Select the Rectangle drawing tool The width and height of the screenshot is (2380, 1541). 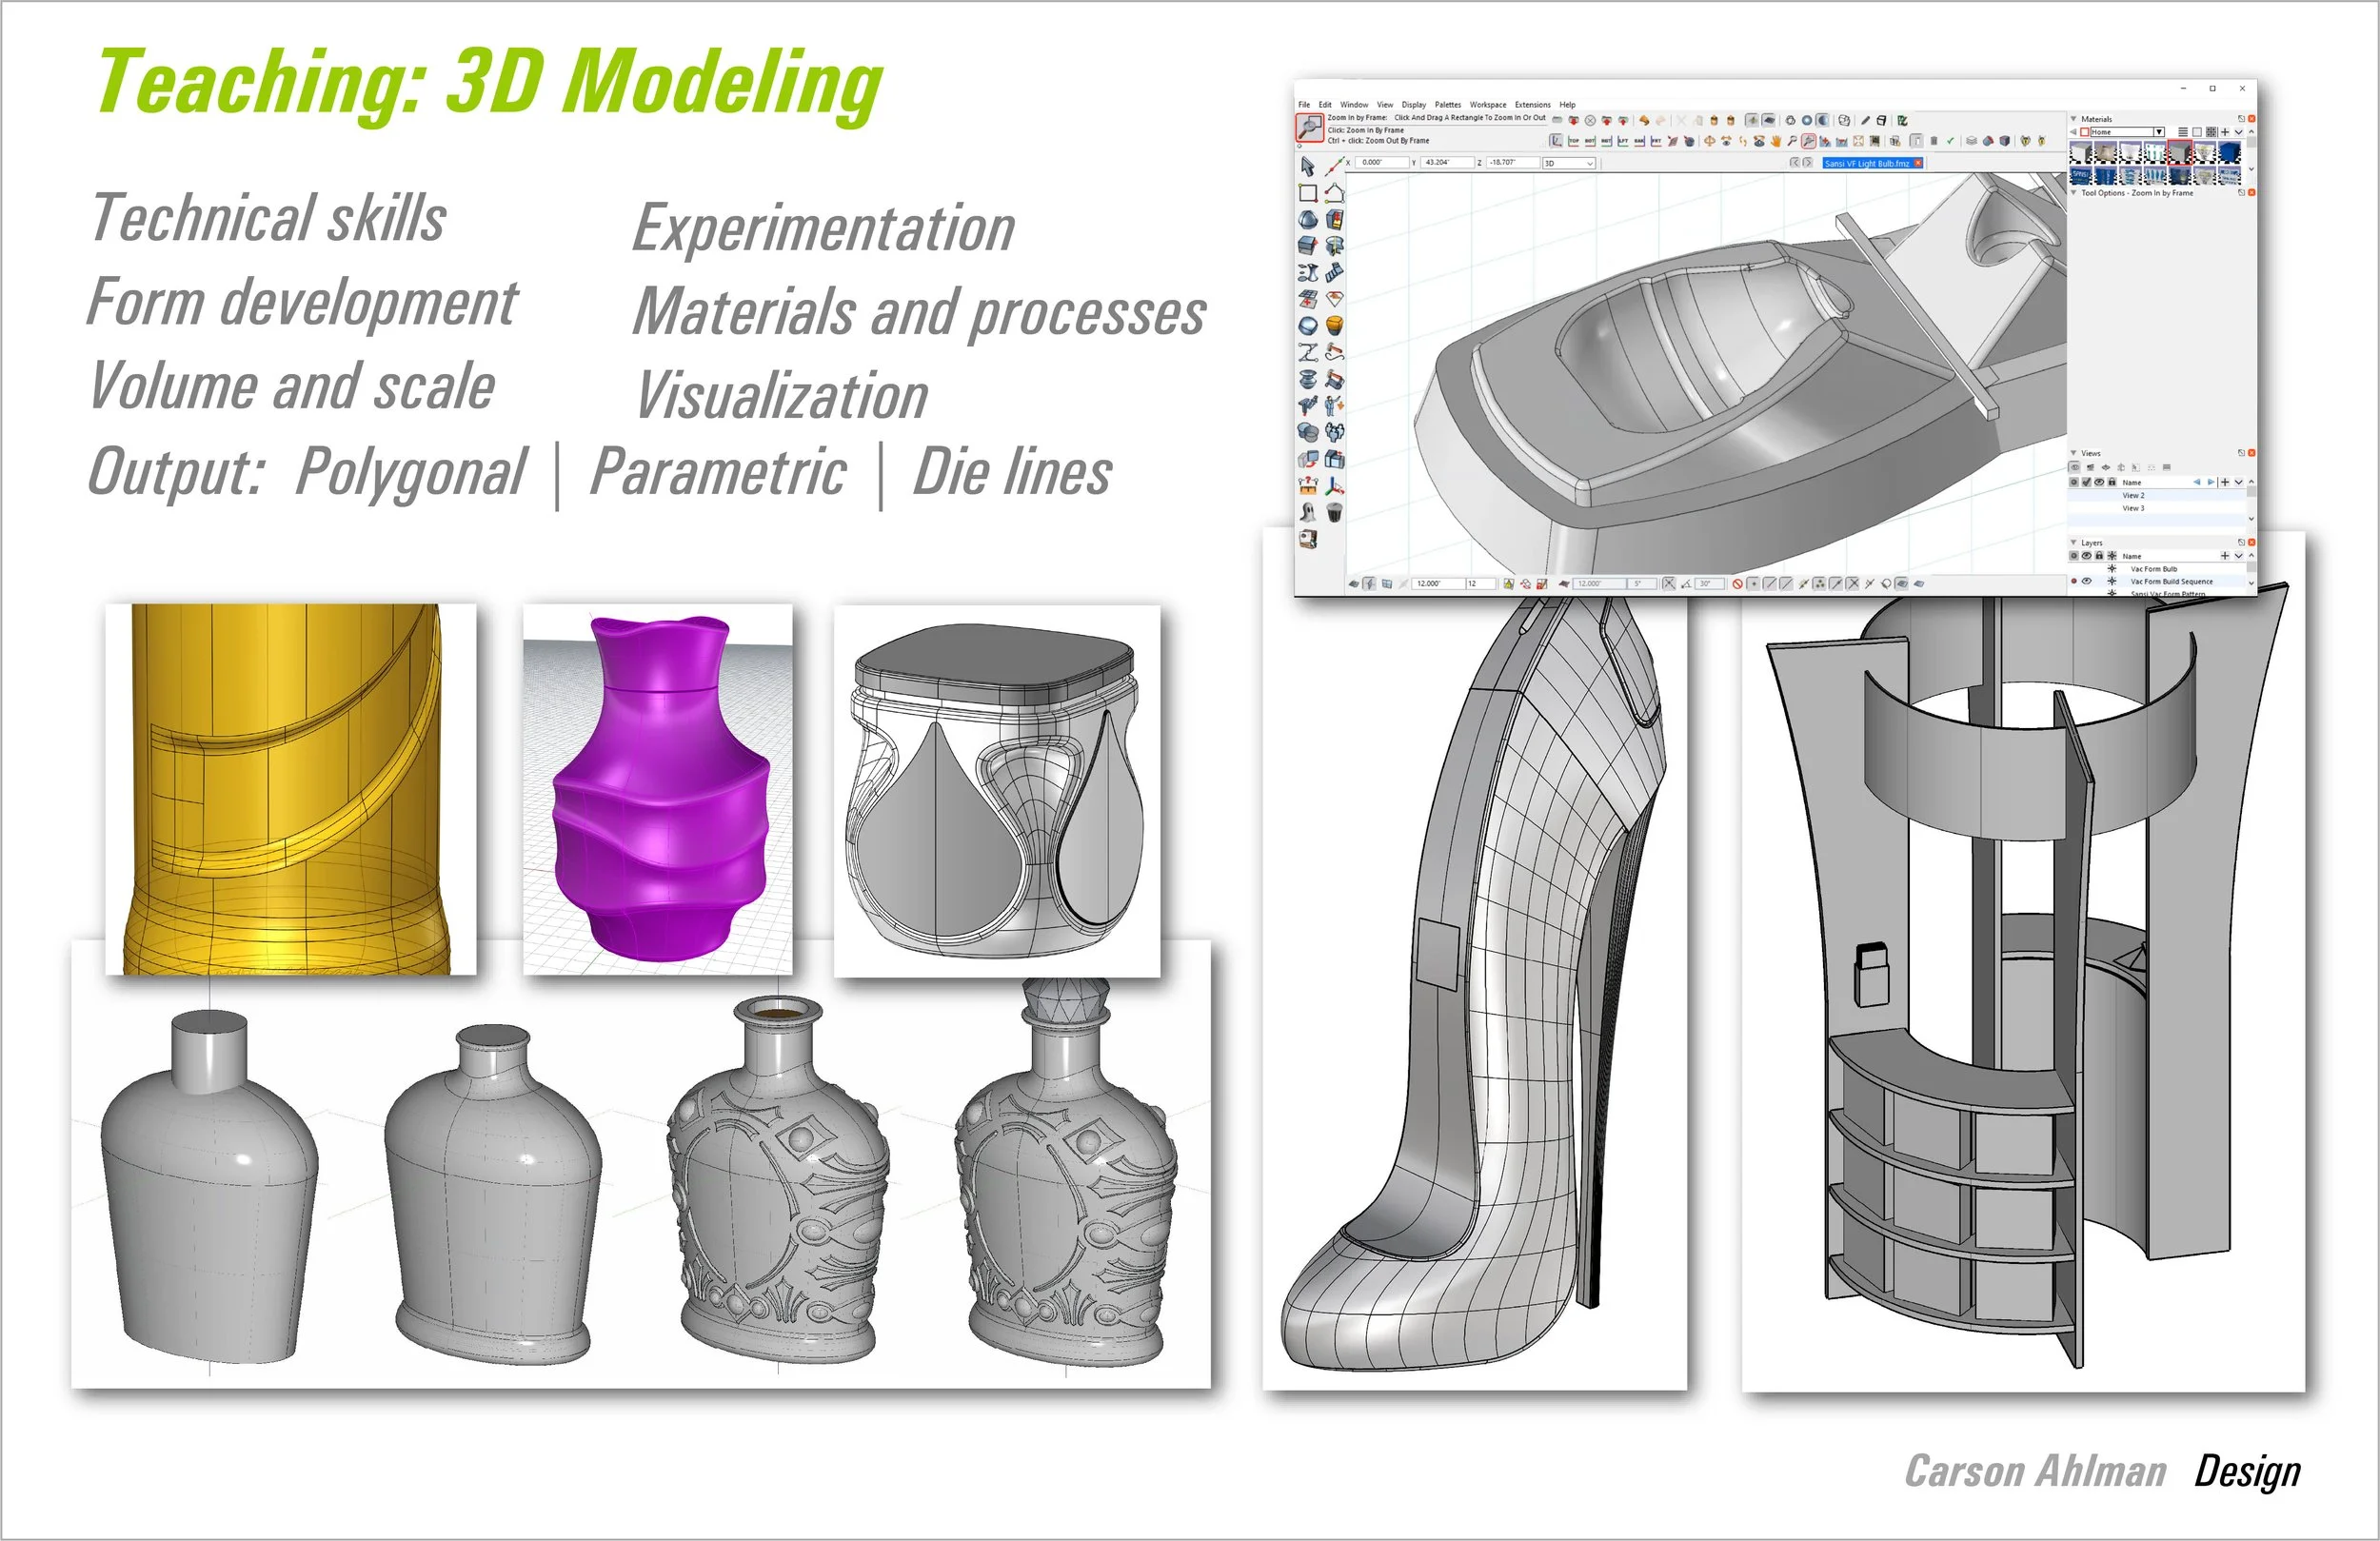click(1306, 193)
